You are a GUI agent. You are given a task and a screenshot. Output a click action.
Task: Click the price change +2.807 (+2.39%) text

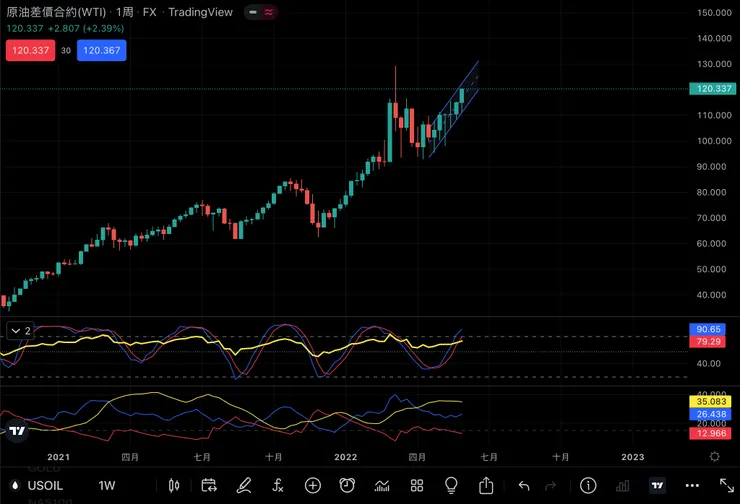[86, 28]
